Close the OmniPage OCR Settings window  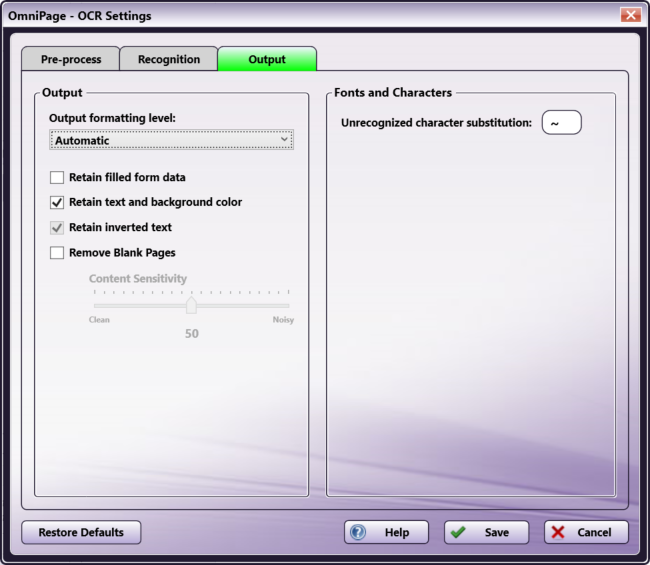631,15
